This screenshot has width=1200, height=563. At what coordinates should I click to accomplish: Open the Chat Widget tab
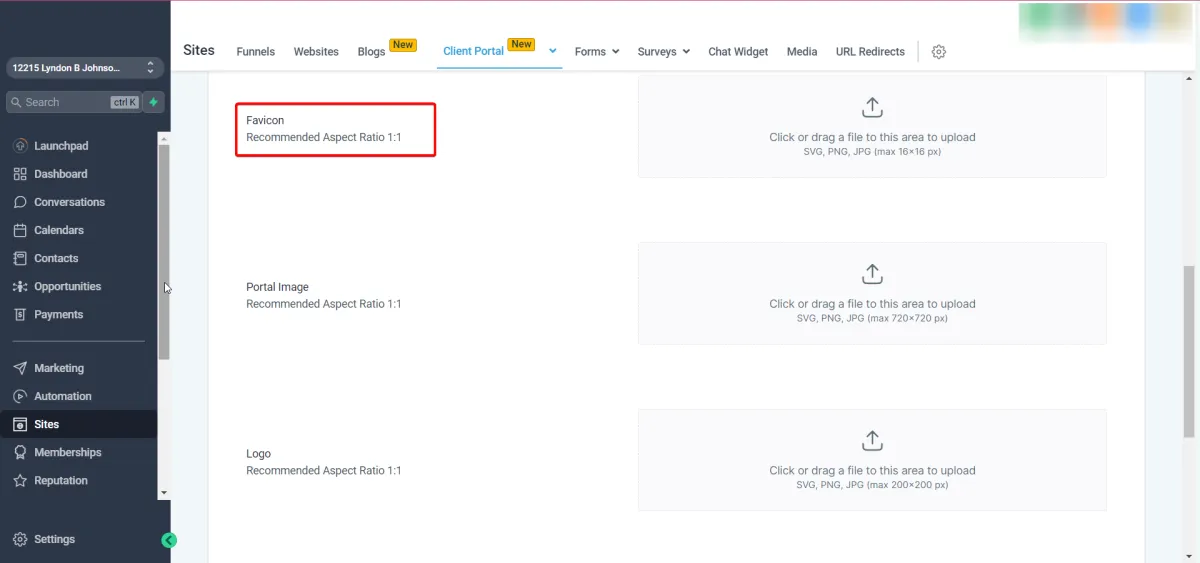pyautogui.click(x=738, y=52)
